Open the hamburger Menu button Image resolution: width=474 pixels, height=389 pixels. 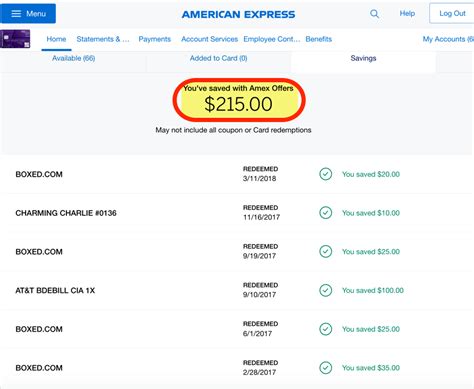28,14
